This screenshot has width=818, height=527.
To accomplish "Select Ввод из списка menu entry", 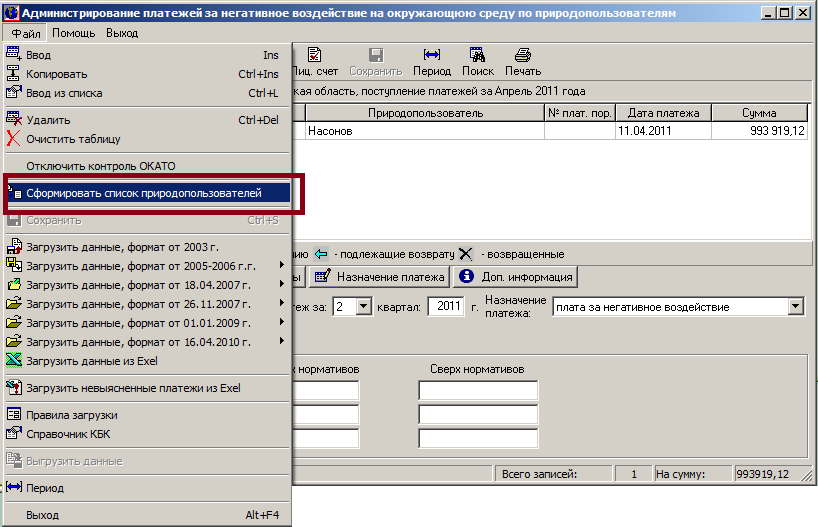I will pos(64,93).
